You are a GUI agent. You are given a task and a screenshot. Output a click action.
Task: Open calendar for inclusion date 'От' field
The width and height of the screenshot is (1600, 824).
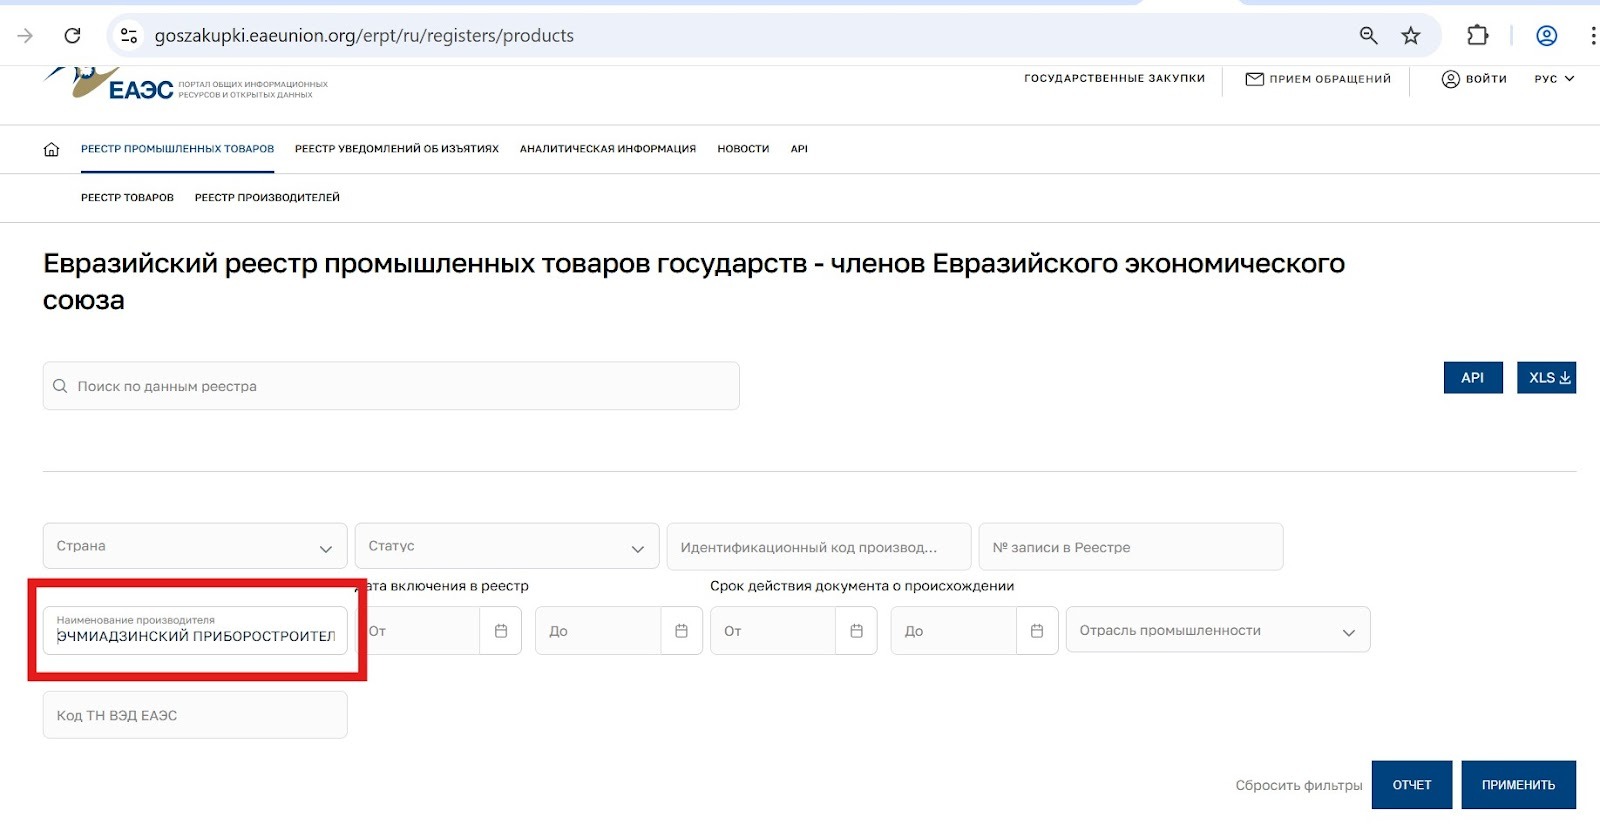pos(501,631)
